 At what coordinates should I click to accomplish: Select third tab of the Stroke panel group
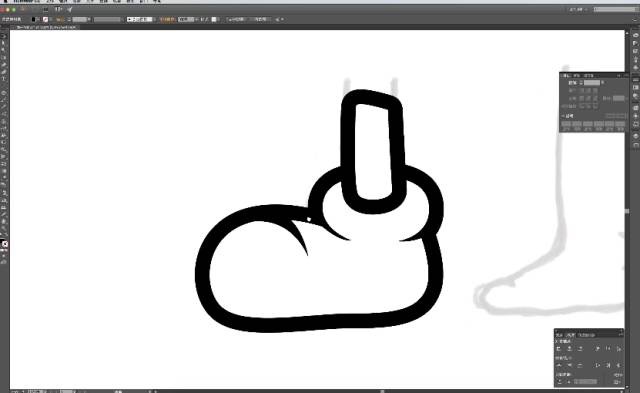(x=589, y=76)
